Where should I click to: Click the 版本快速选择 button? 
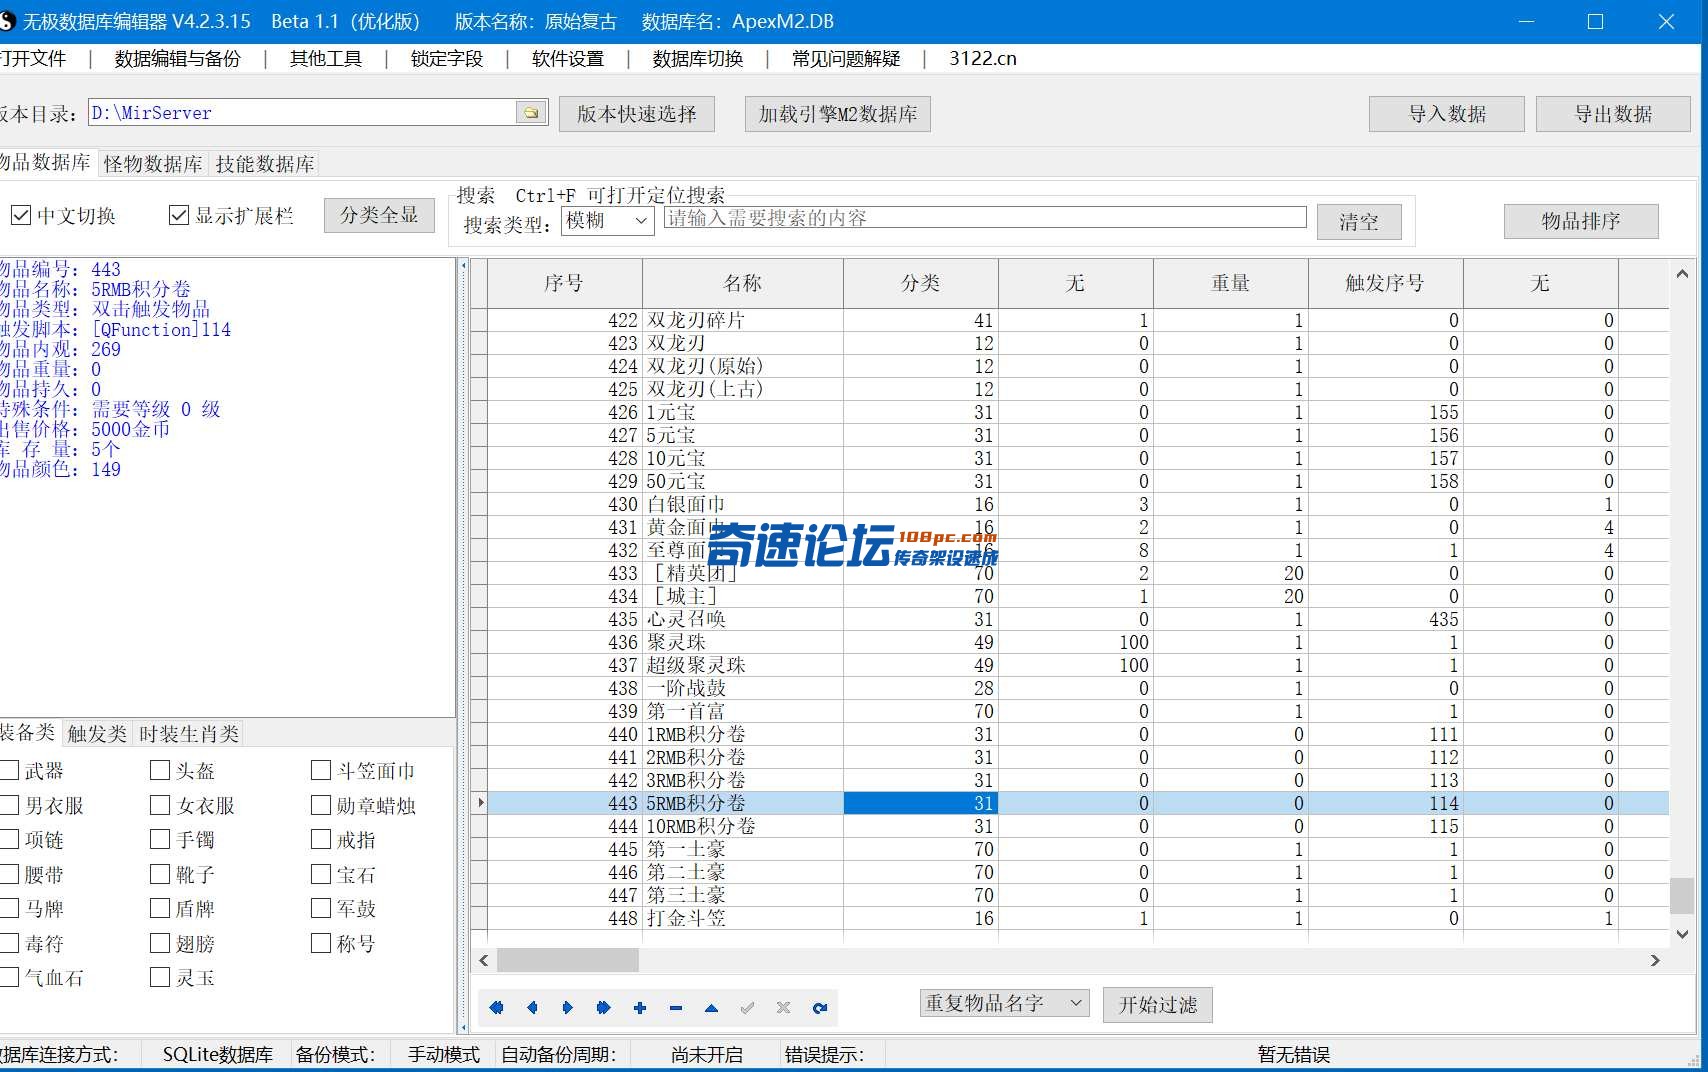[637, 114]
